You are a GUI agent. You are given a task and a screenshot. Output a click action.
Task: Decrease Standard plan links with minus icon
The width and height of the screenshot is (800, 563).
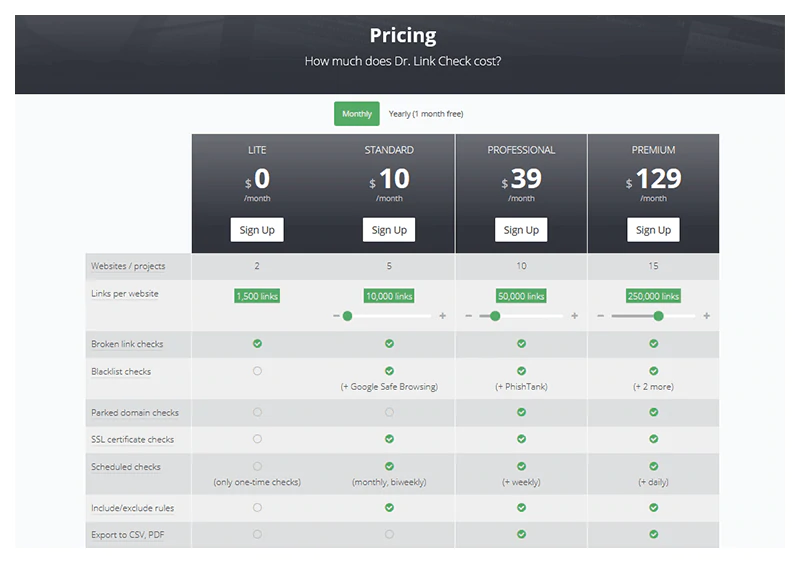pos(336,316)
